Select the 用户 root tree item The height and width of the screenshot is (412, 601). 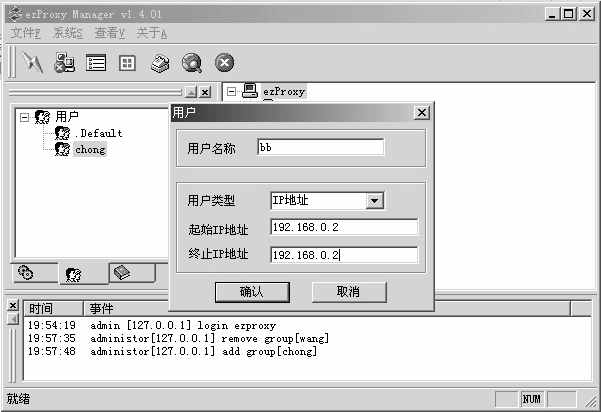(x=67, y=117)
